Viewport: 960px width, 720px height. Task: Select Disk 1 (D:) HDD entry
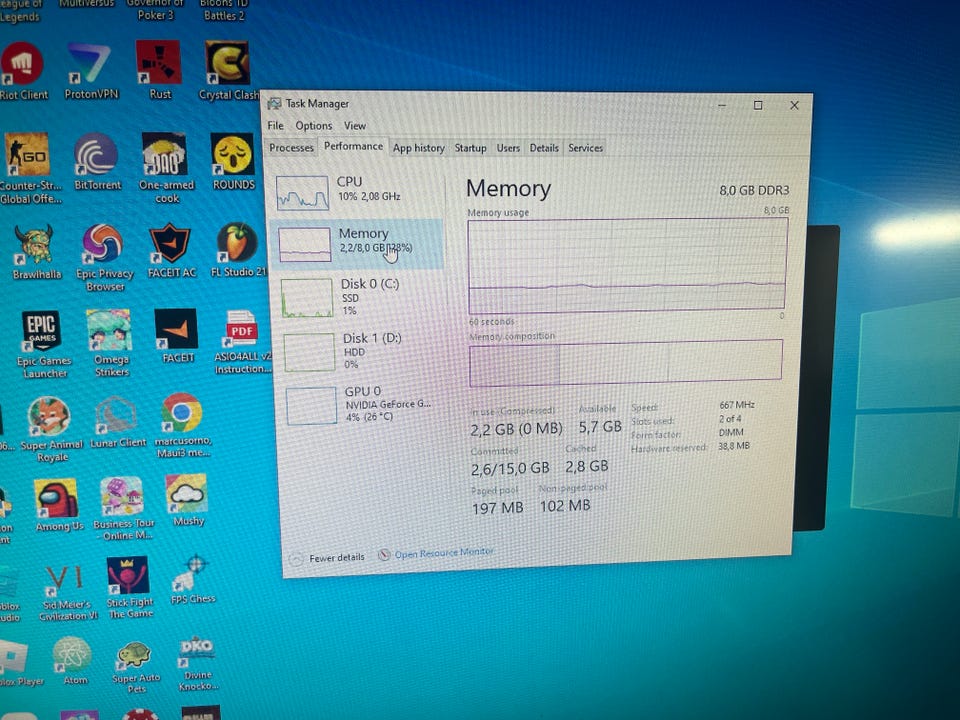(x=362, y=351)
